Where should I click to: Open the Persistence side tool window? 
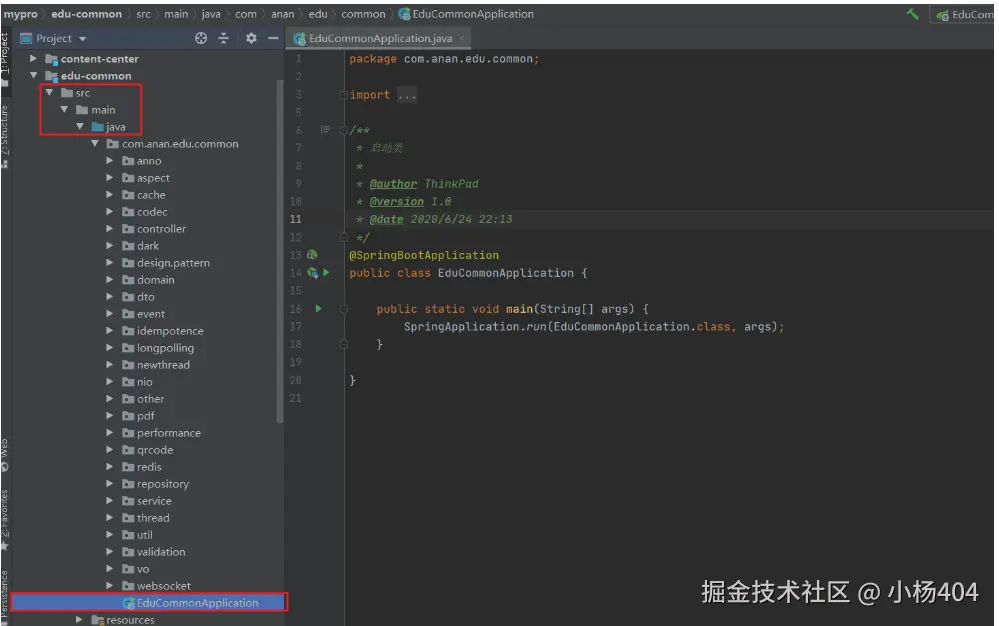(5, 595)
